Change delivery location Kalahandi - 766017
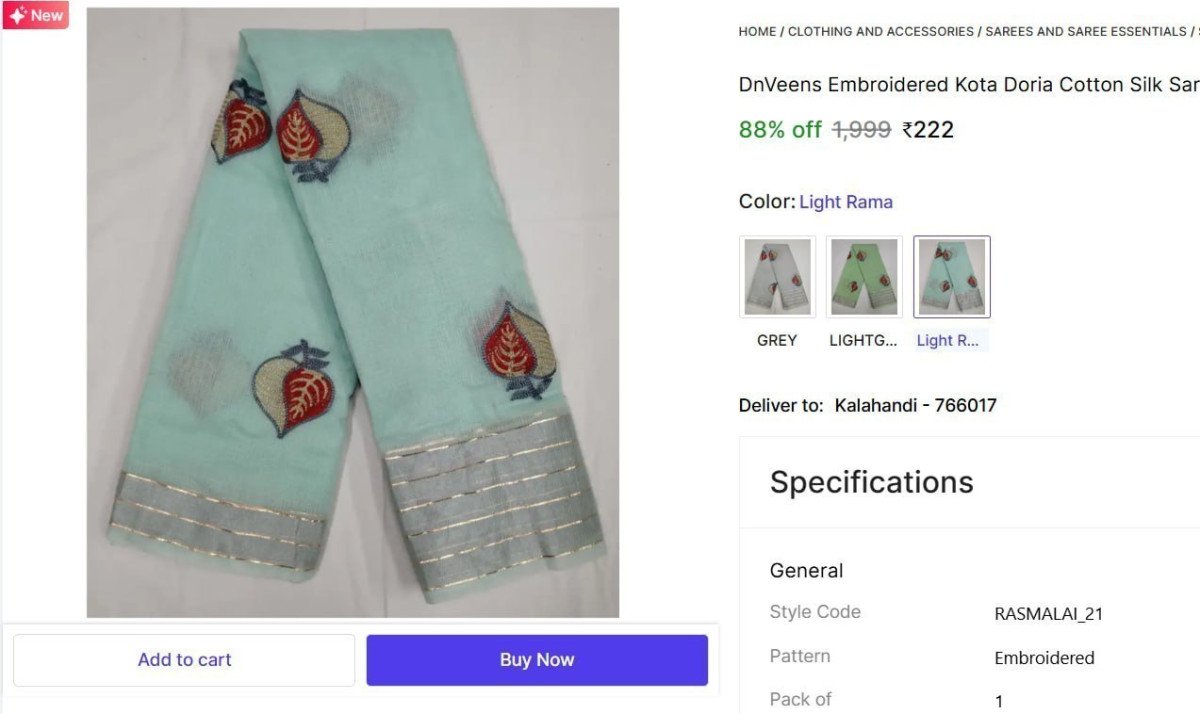Viewport: 1200px width, 714px height. 916,405
